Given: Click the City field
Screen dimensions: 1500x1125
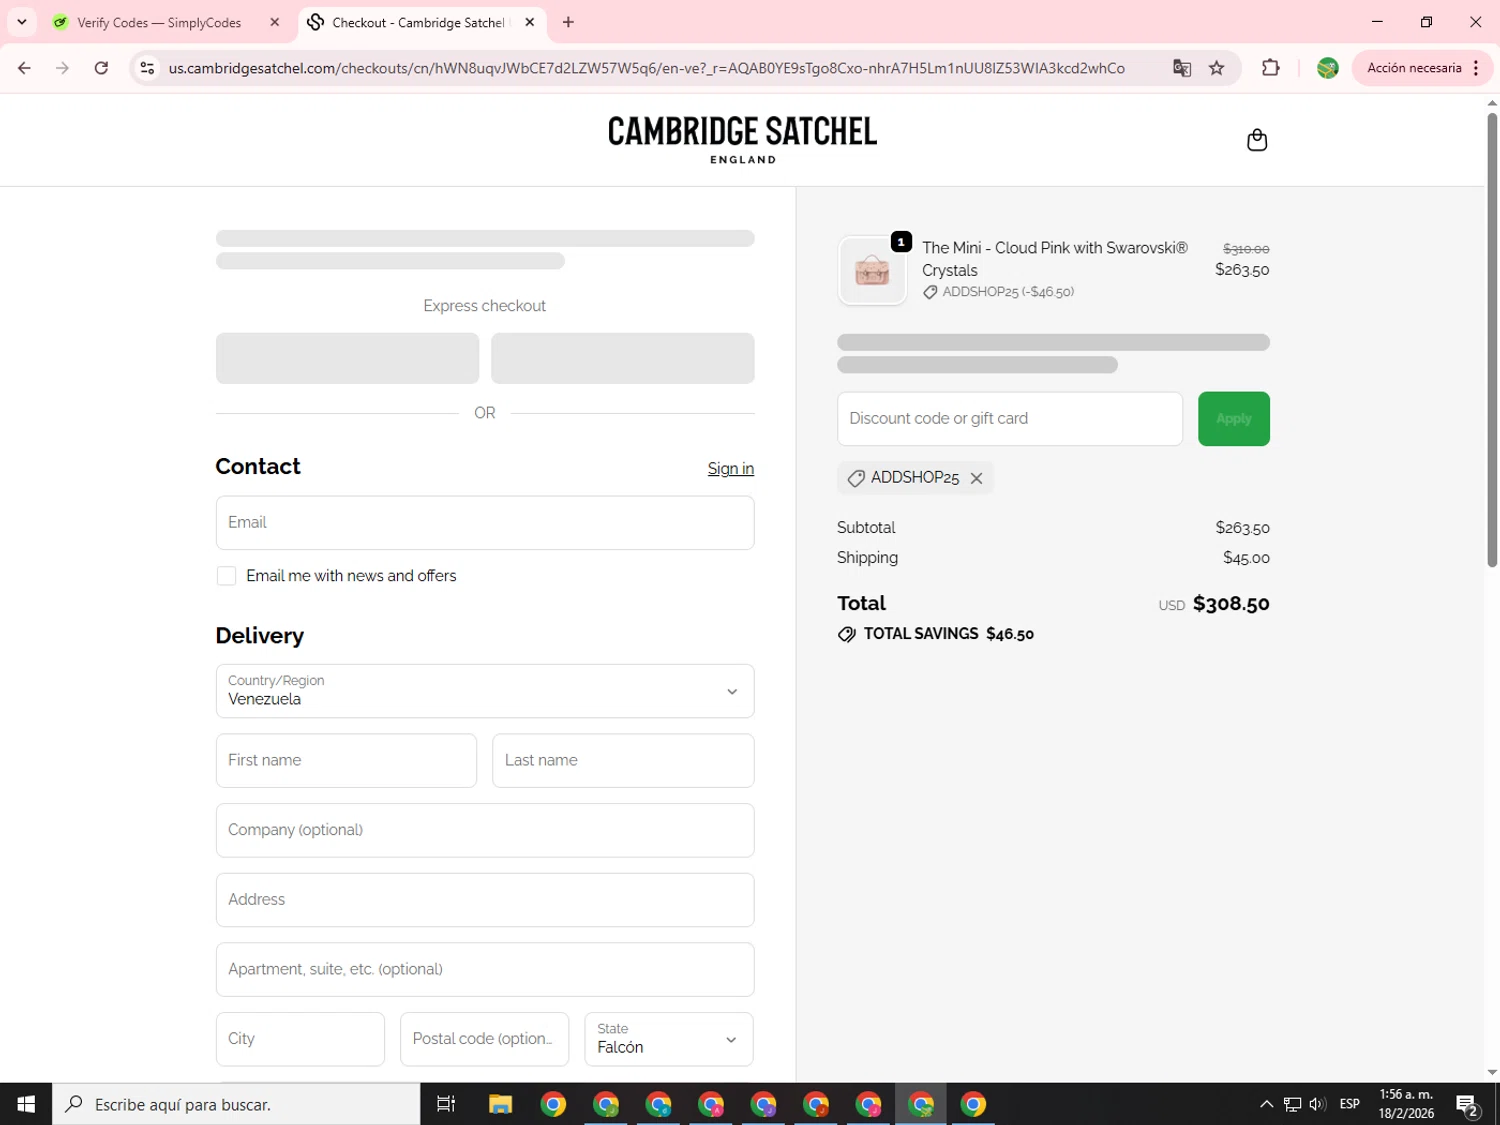Looking at the screenshot, I should pos(300,1039).
